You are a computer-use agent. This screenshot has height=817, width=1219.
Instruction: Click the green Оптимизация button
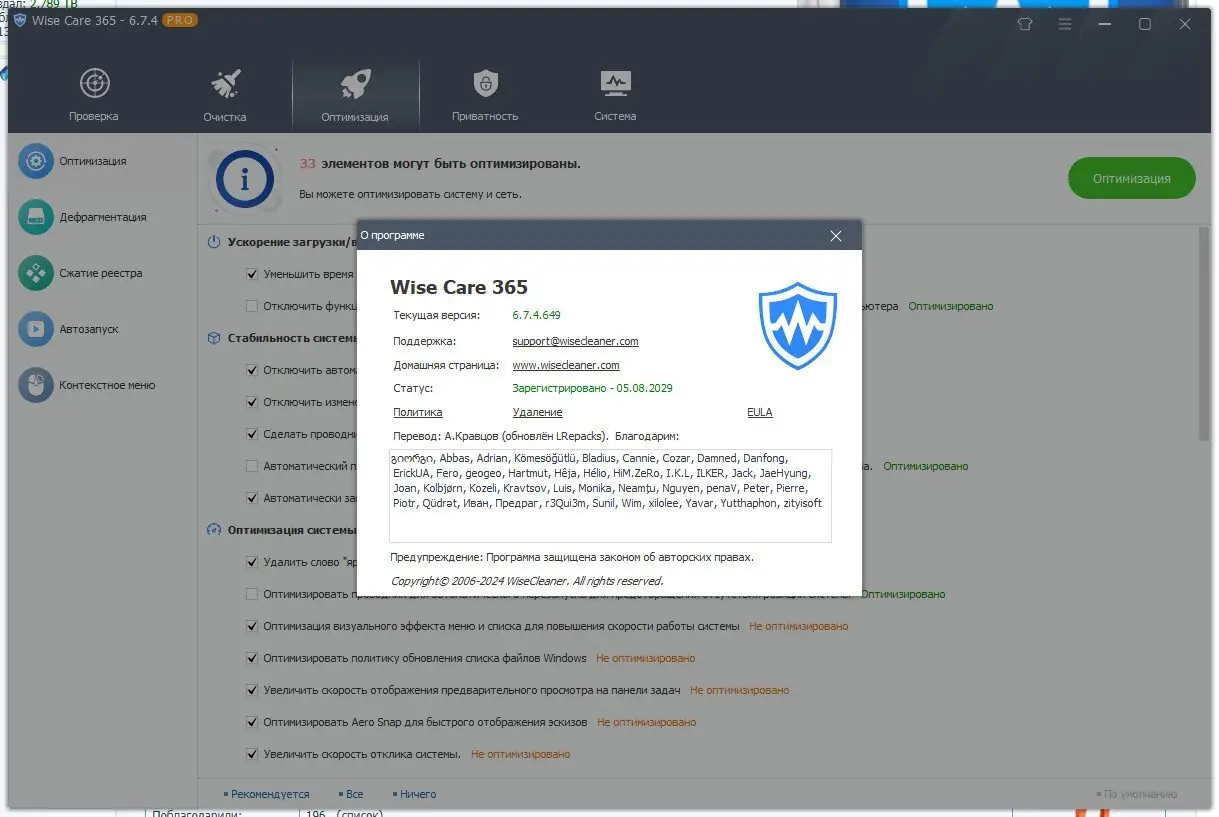[1131, 178]
